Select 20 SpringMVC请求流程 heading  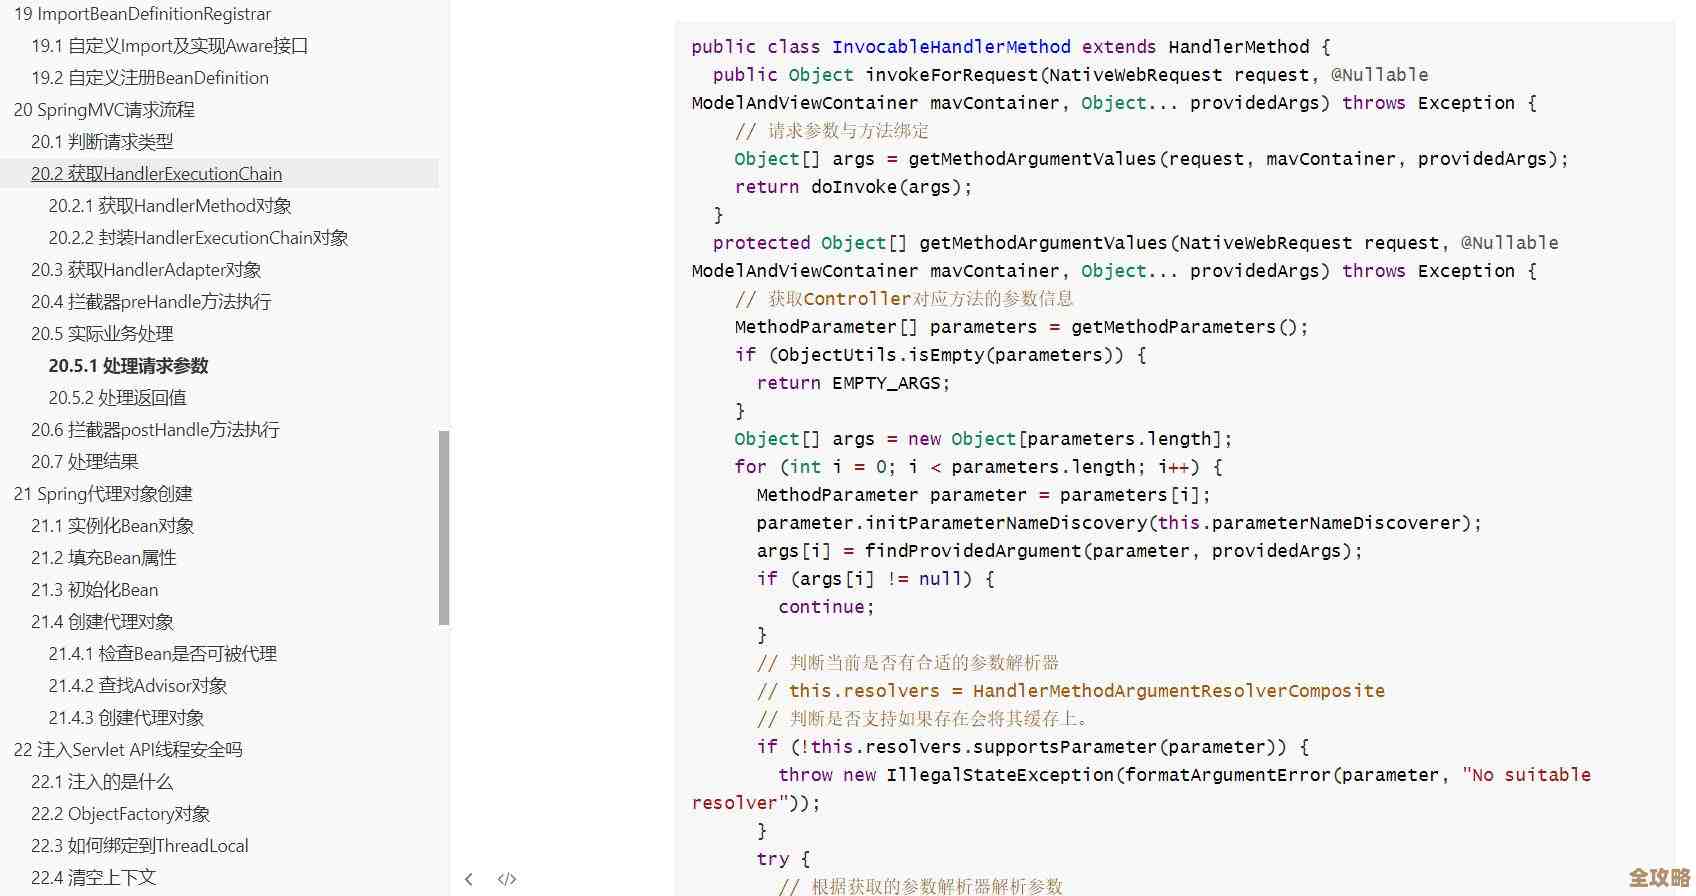coord(104,110)
